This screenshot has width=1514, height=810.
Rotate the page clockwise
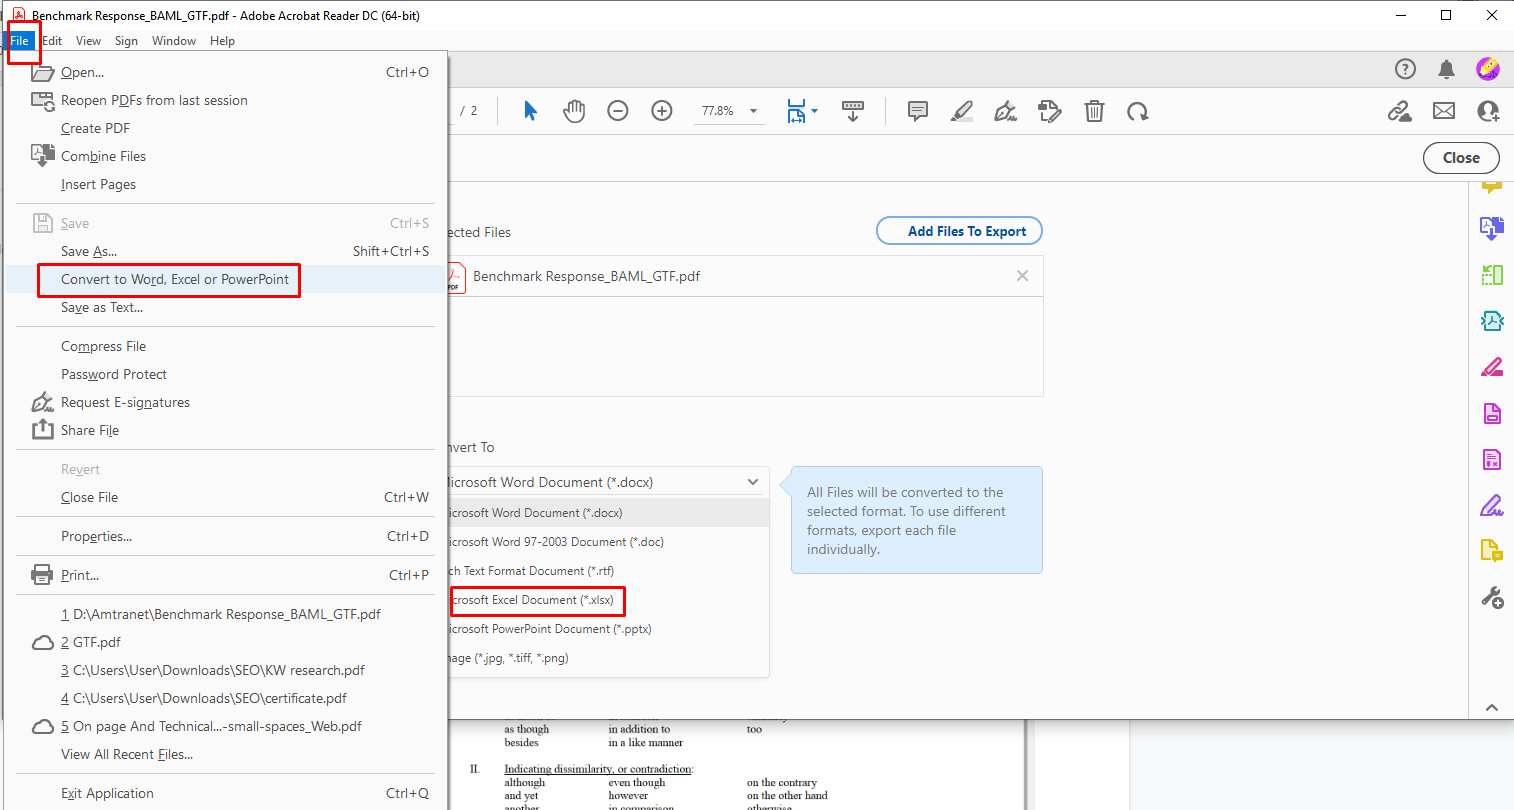pos(1138,111)
